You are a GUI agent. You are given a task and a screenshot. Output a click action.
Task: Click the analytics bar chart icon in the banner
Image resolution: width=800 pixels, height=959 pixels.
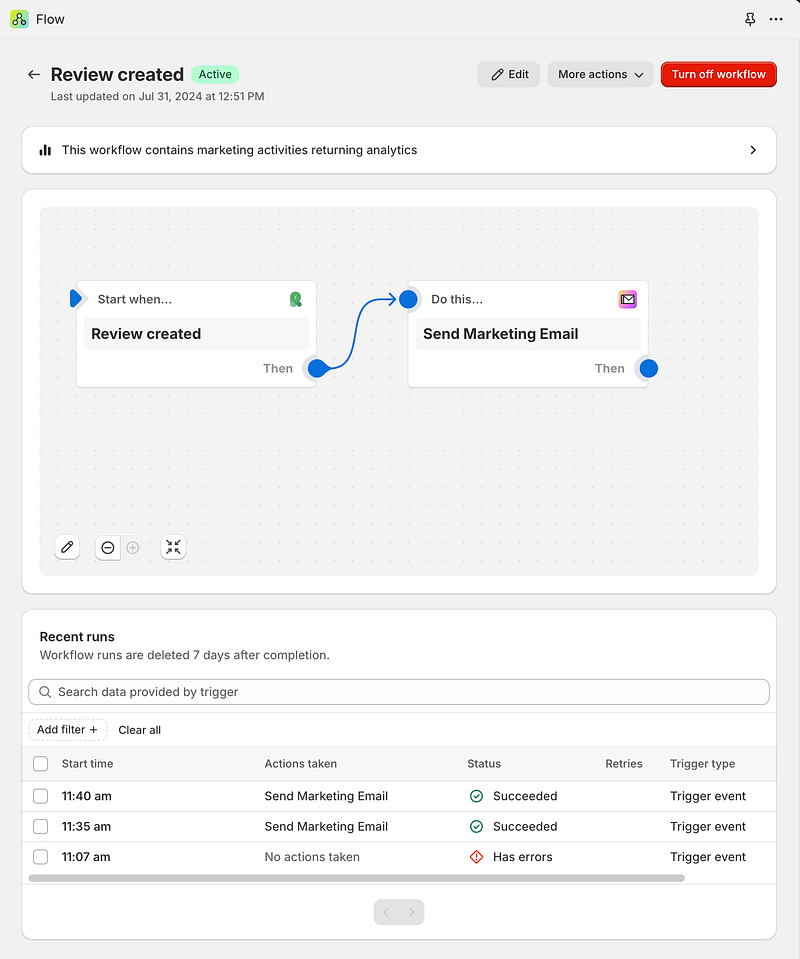click(x=44, y=149)
